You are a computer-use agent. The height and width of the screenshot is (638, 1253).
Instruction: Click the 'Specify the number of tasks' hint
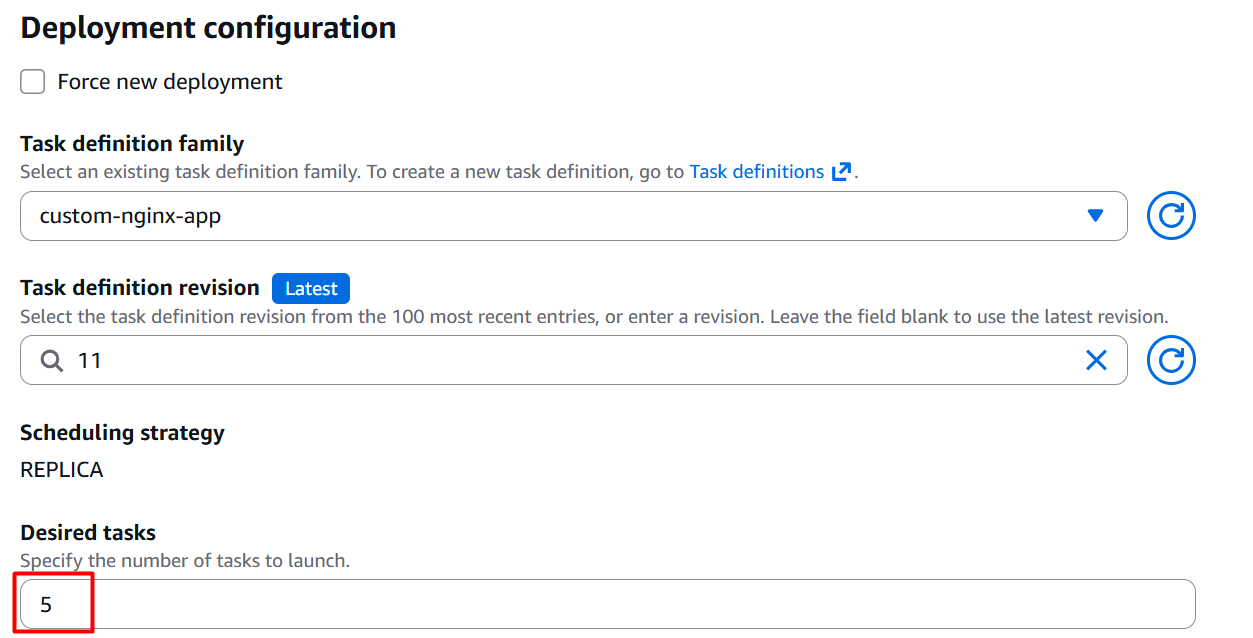[185, 561]
